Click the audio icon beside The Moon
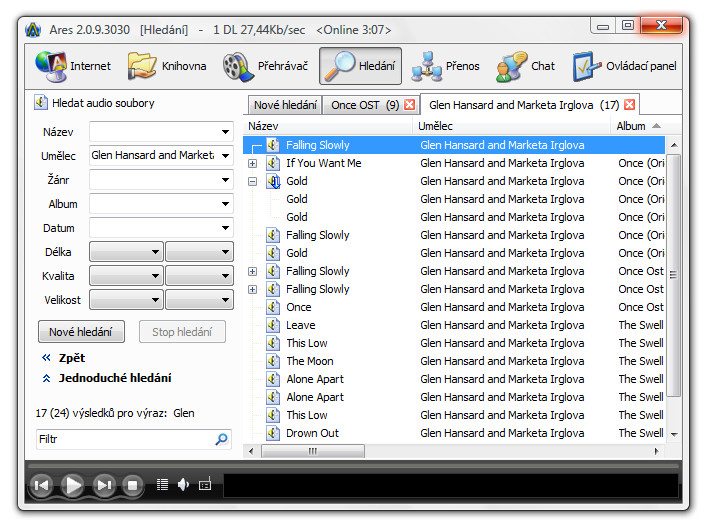704x527 pixels. (273, 361)
